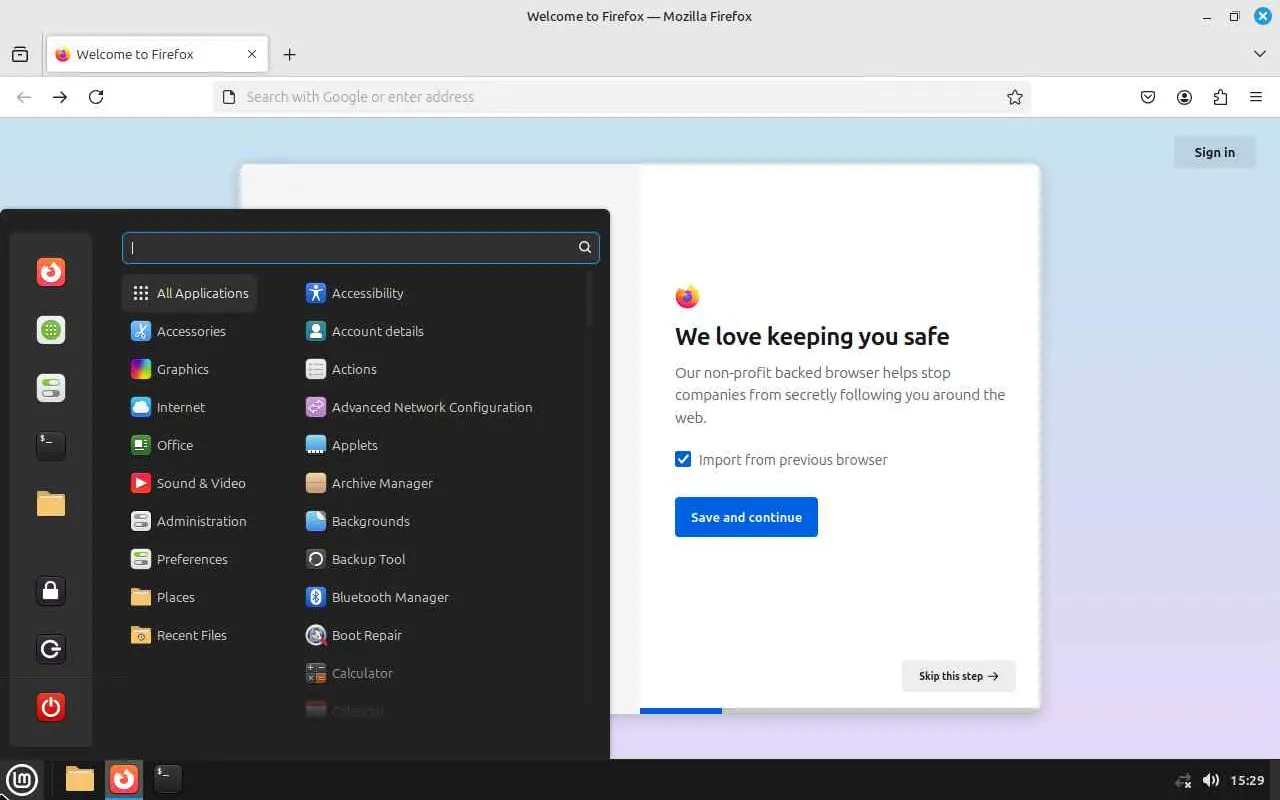Go back with the left arrow button
Viewport: 1280px width, 800px height.
click(24, 97)
